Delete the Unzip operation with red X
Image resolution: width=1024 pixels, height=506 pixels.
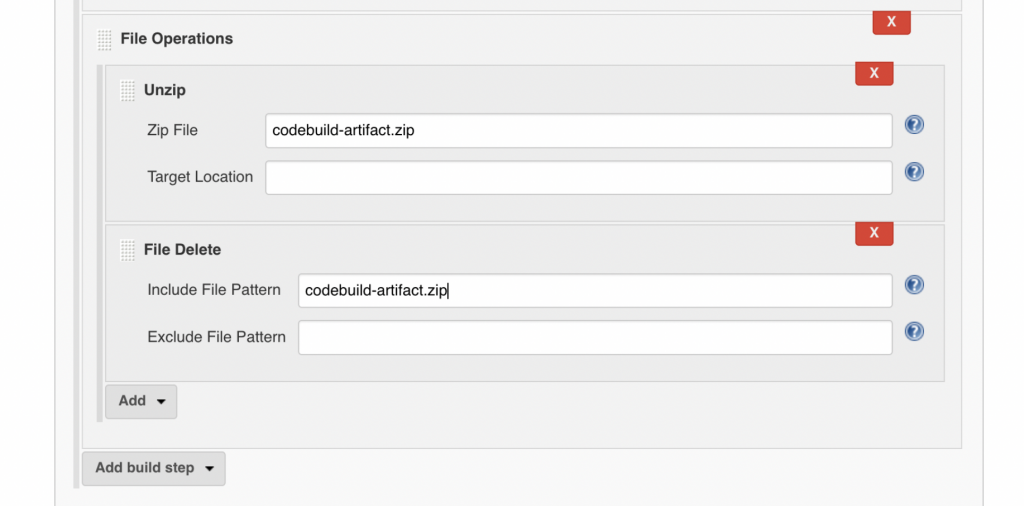coord(874,73)
